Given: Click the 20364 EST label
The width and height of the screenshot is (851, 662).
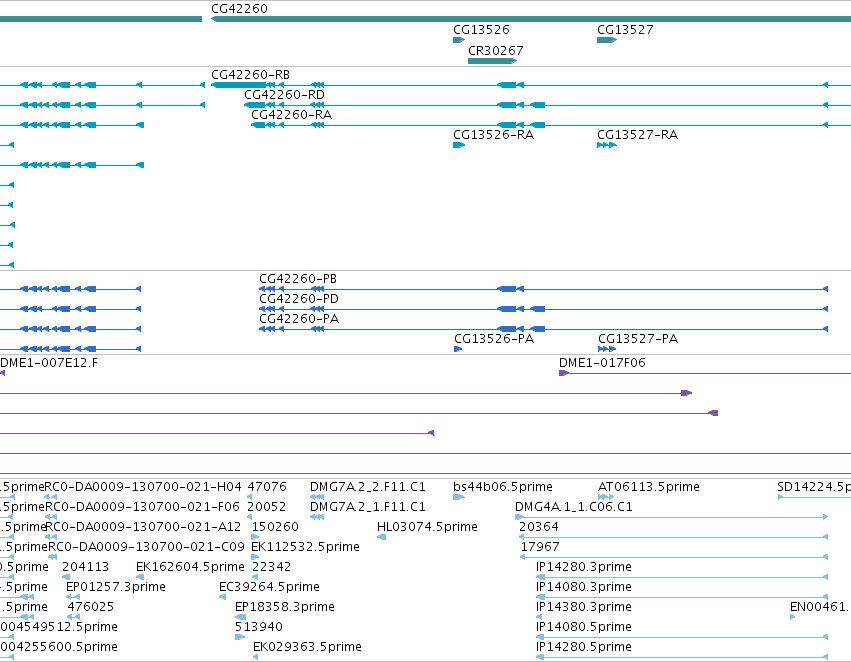Looking at the screenshot, I should point(539,527).
